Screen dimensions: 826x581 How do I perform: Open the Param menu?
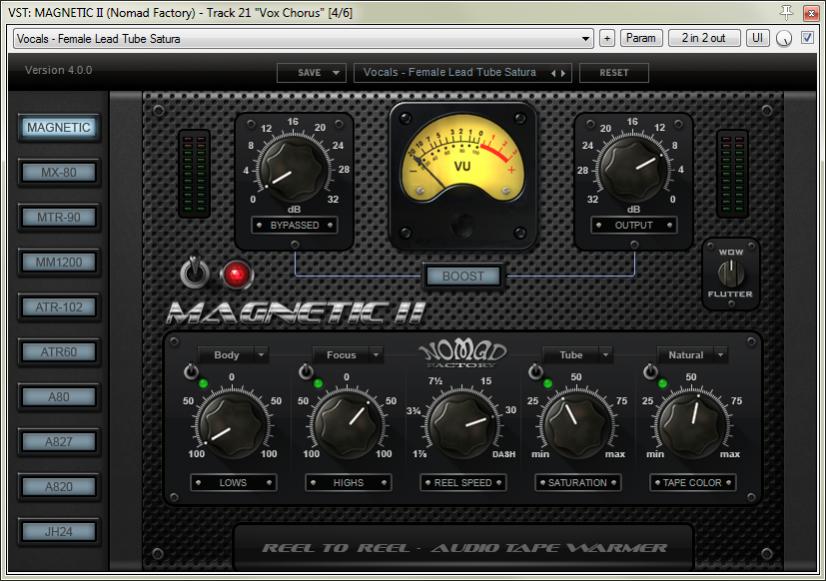coord(641,38)
